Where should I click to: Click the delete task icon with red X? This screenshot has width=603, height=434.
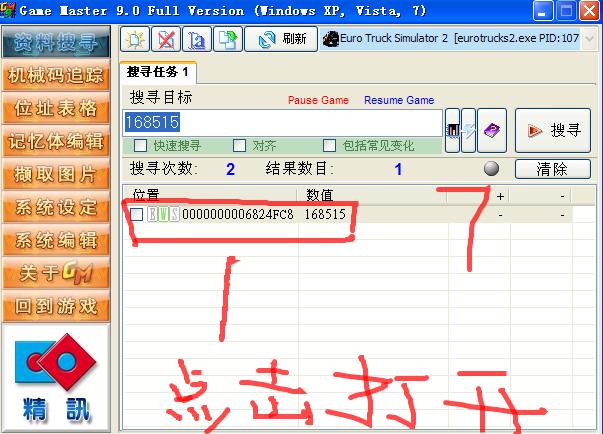click(165, 39)
